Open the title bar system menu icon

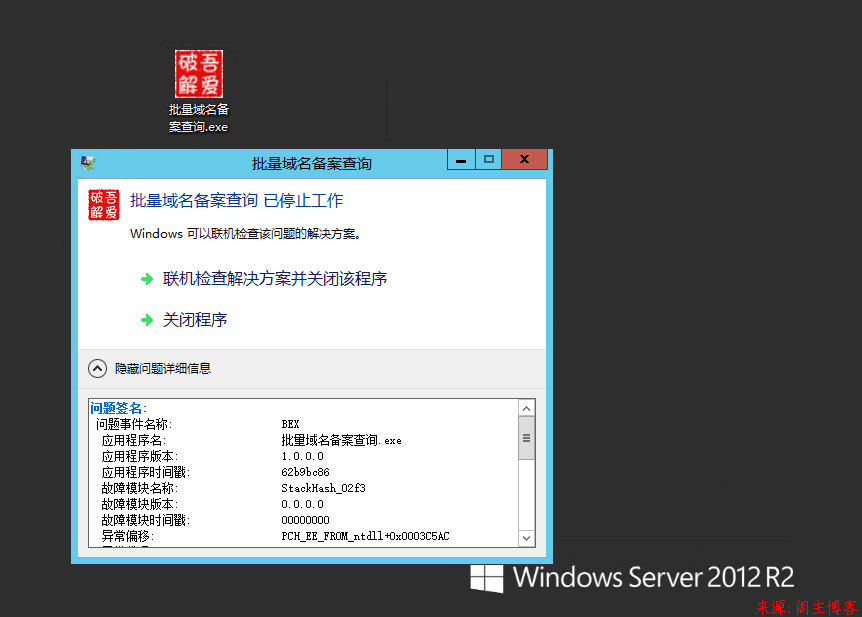[x=88, y=163]
